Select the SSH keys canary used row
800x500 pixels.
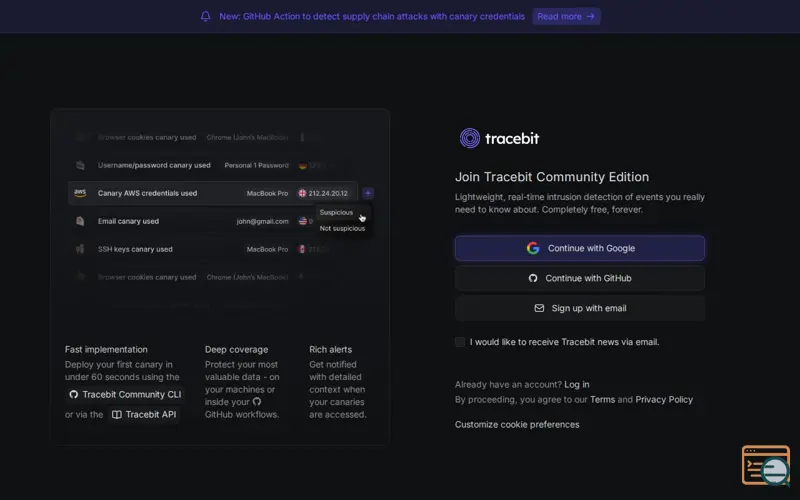(x=213, y=249)
